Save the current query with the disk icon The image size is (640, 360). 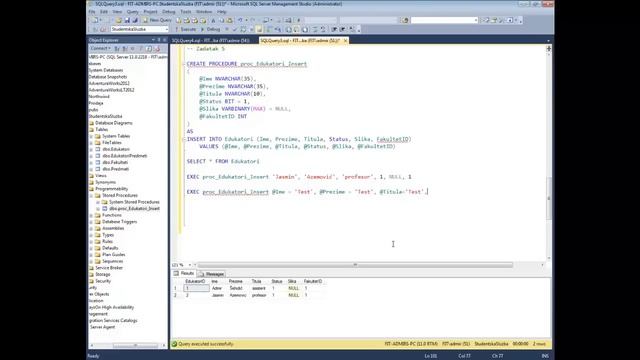point(127,20)
